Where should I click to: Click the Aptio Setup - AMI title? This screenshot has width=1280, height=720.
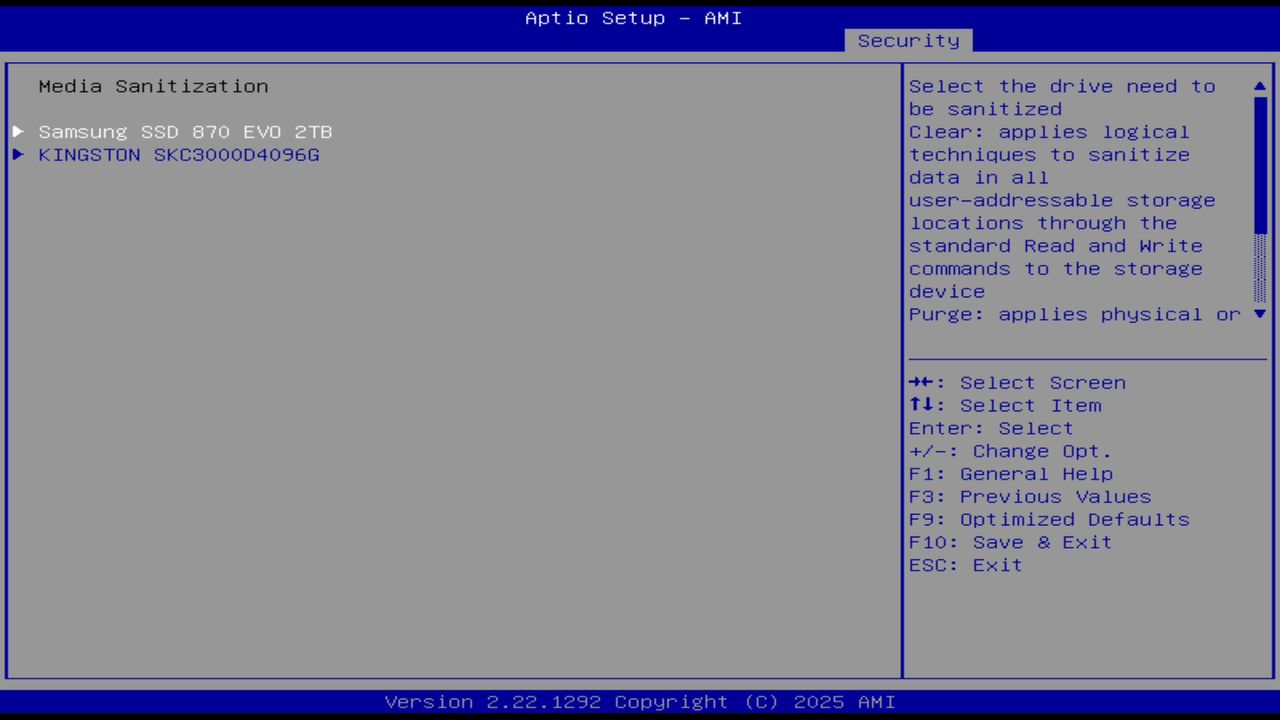click(x=634, y=18)
